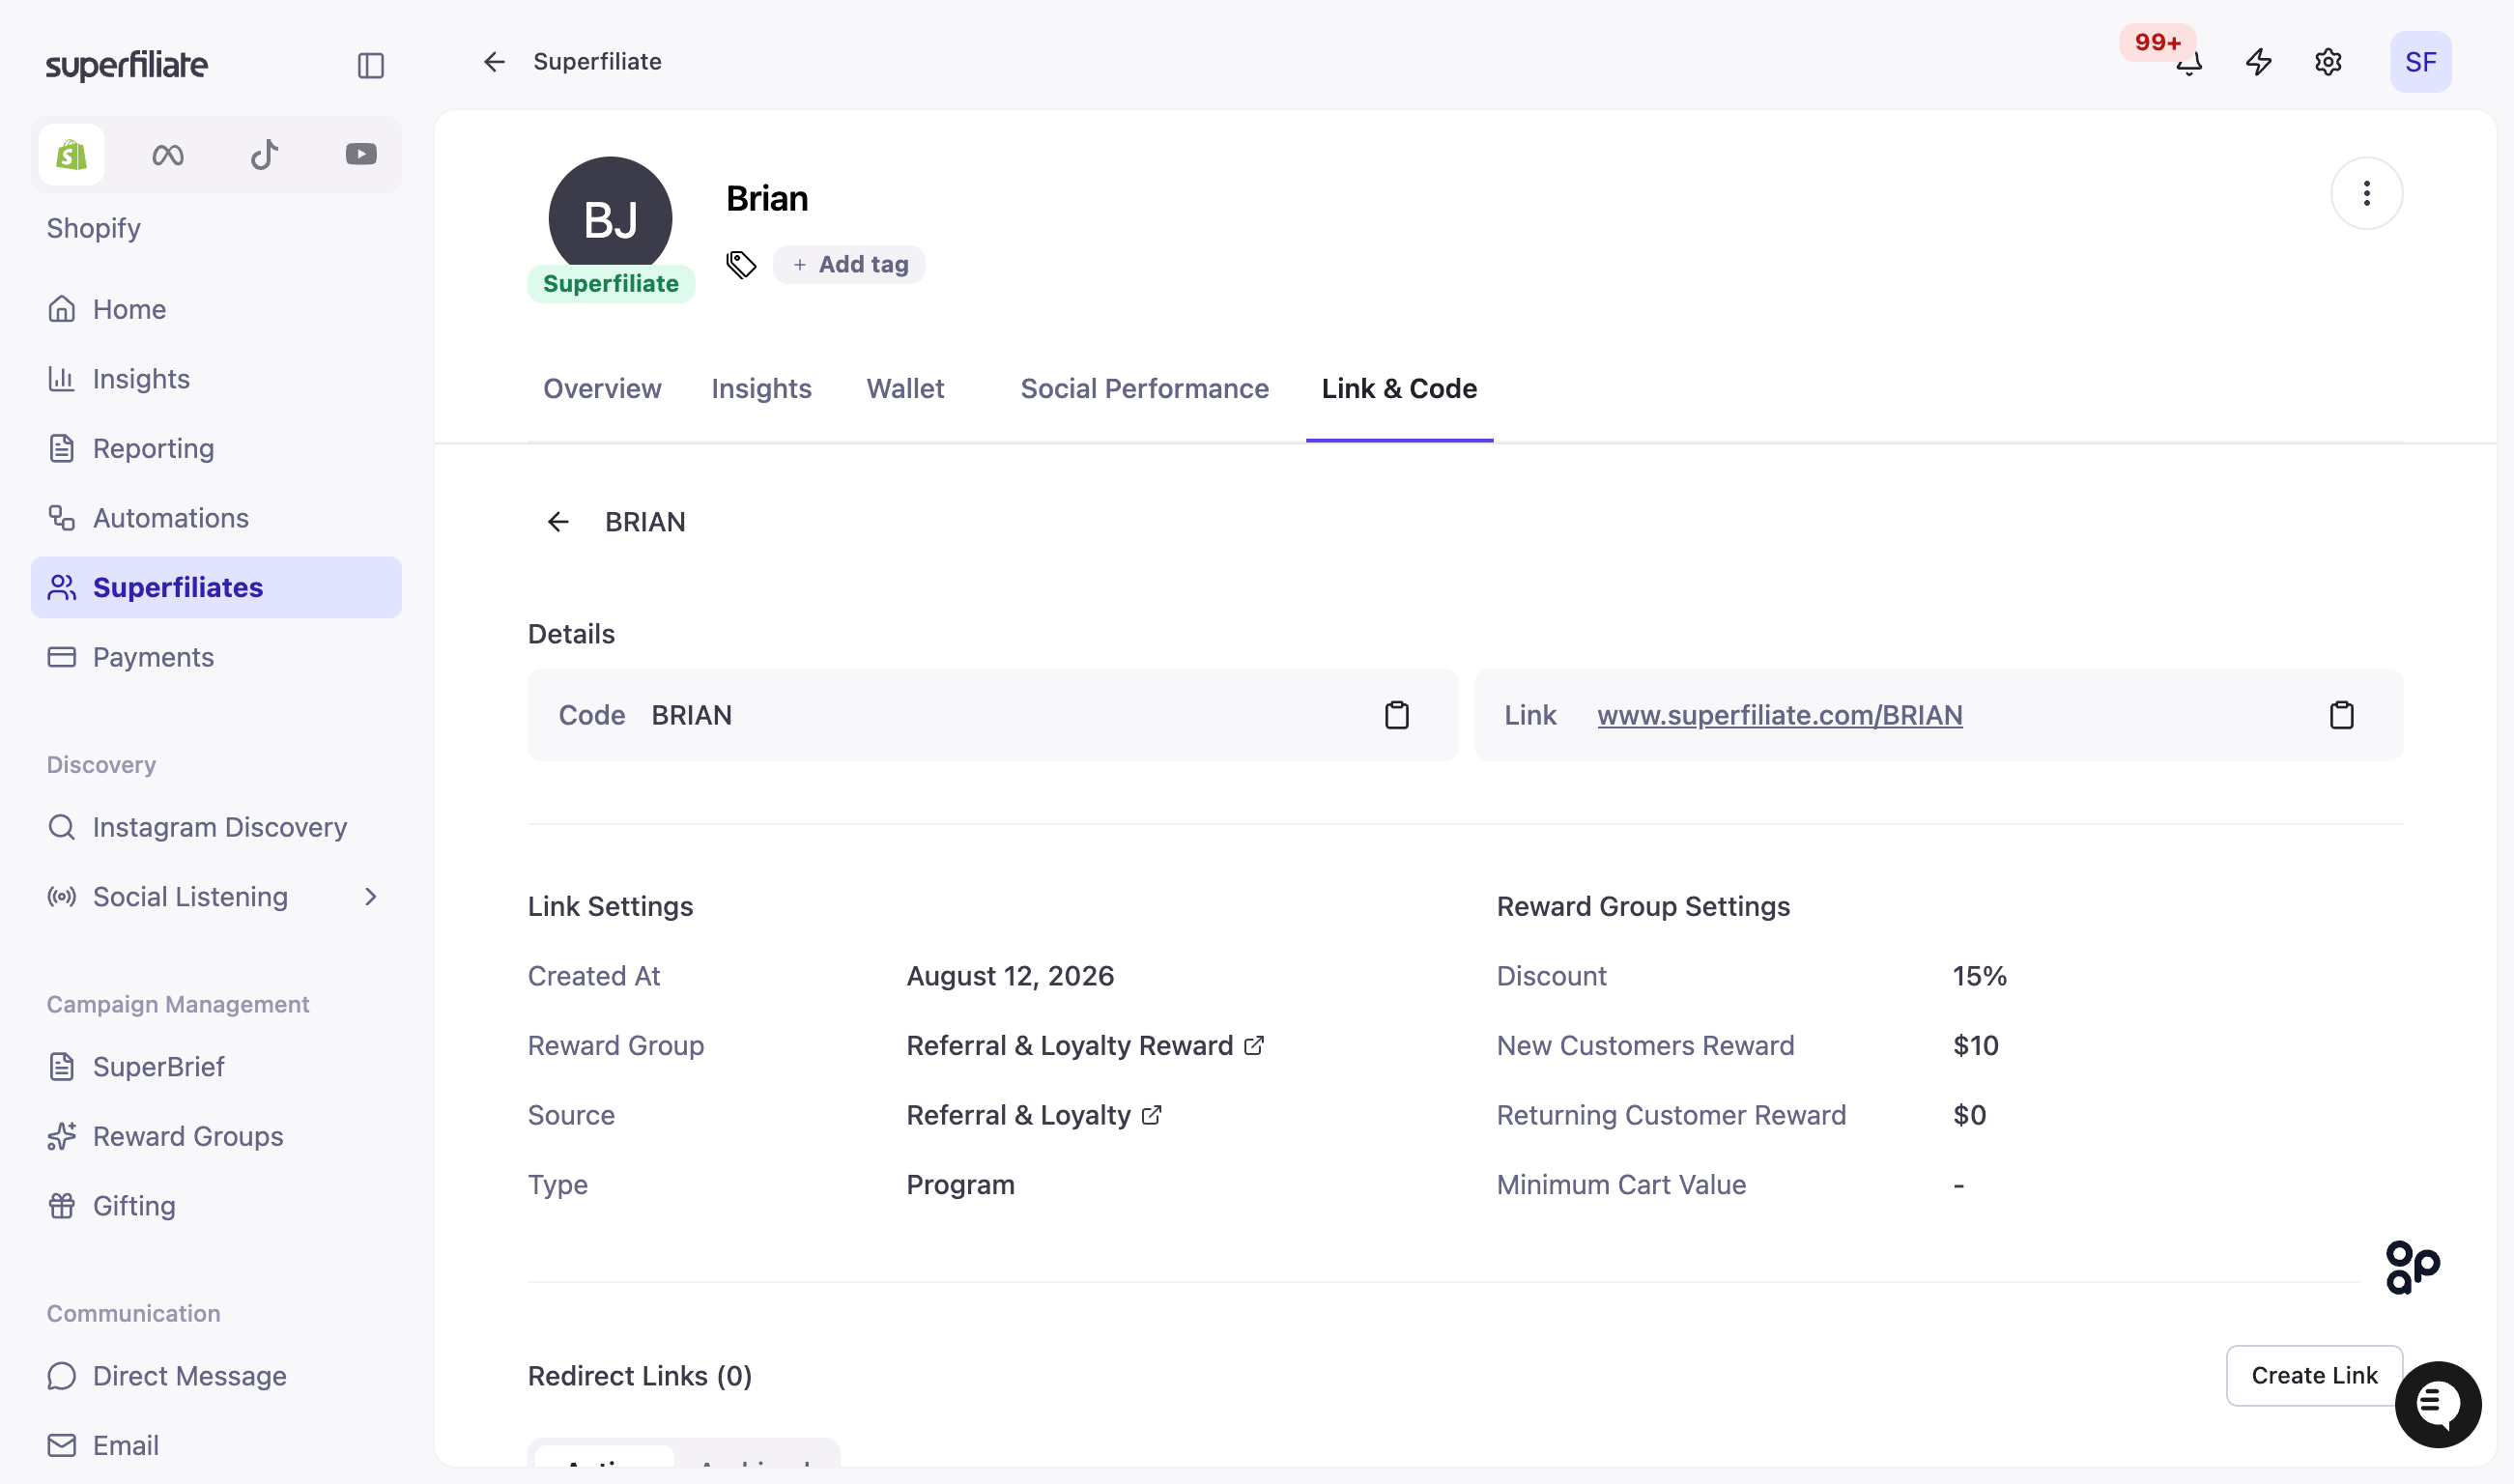Click the BRIAN code value in Details
Screen dimensions: 2514x1484
click(x=691, y=715)
